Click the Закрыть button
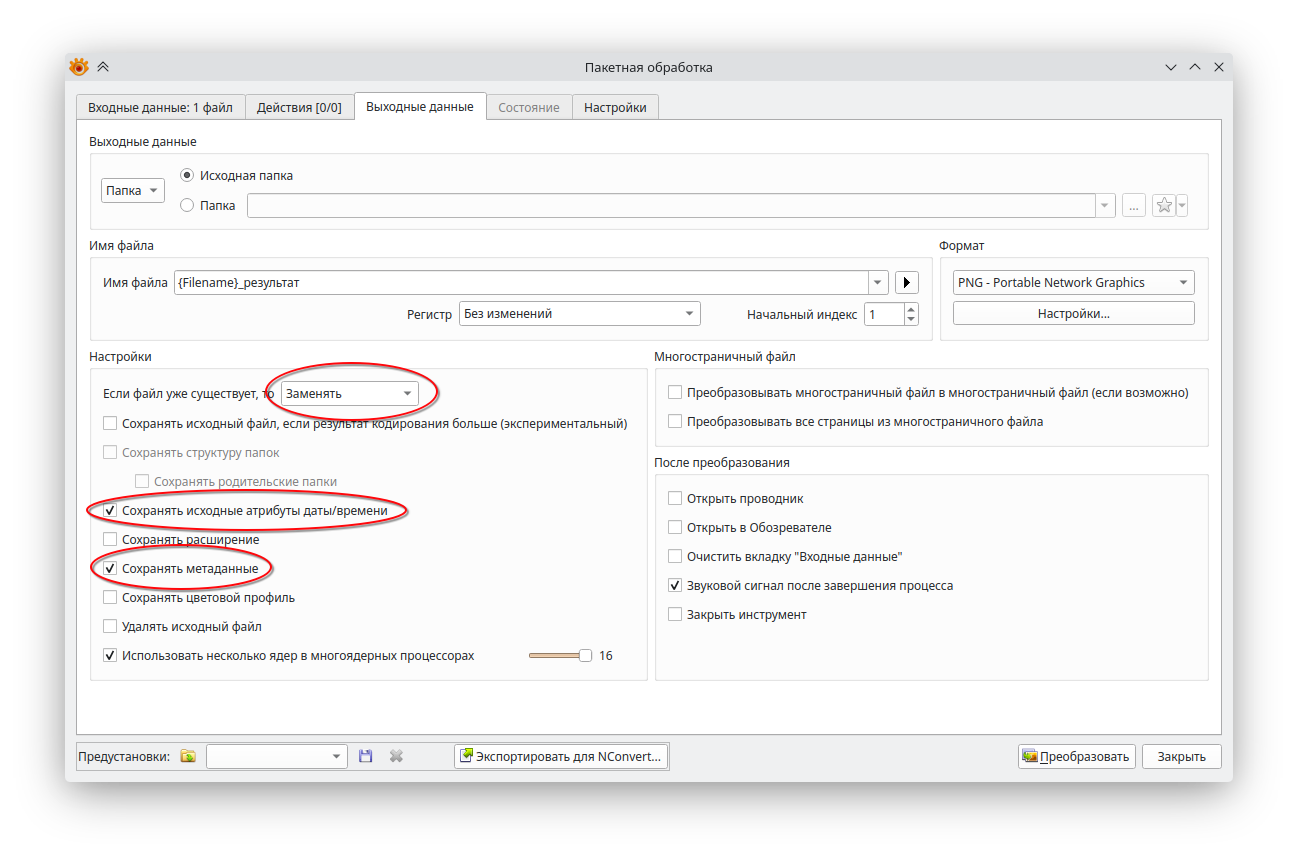Screen dimensions: 1298x859 tap(1182, 757)
